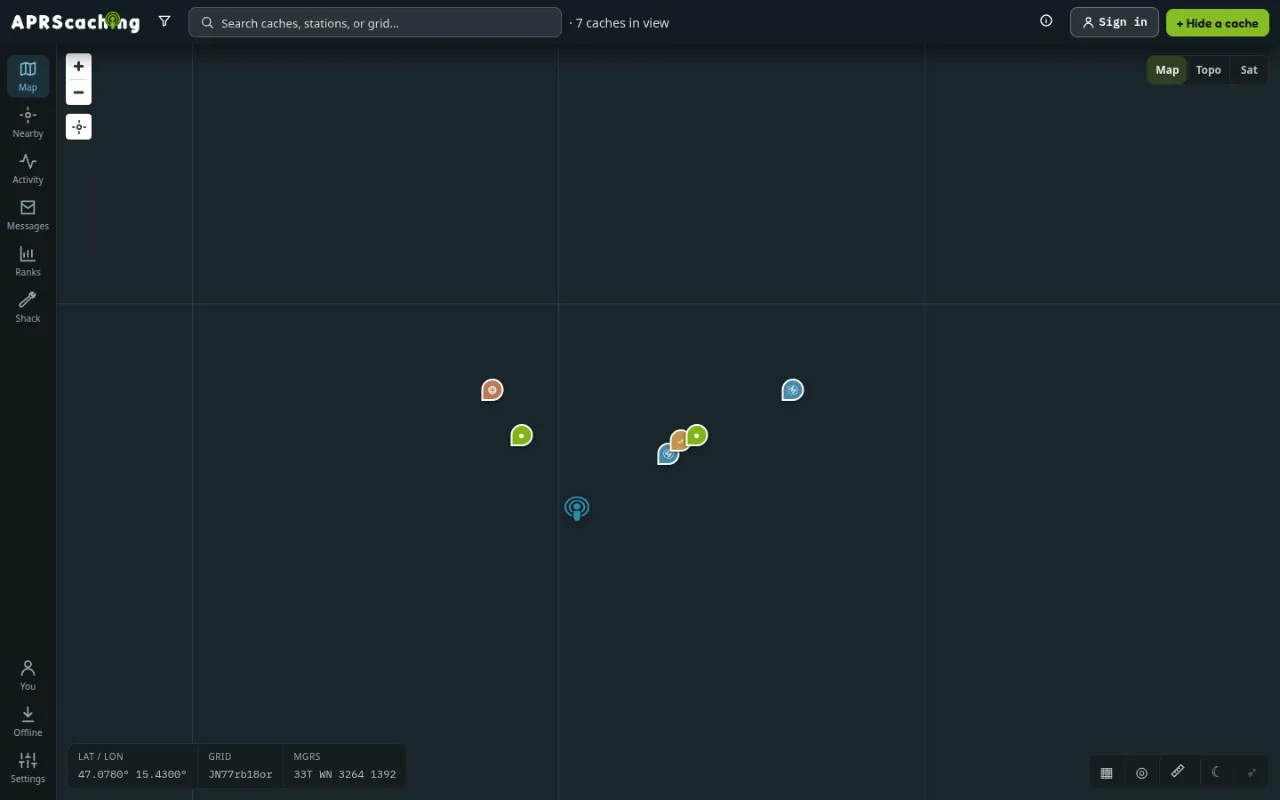Image resolution: width=1280 pixels, height=800 pixels.
Task: Switch the basemap to Topo layer
Action: 1208,70
